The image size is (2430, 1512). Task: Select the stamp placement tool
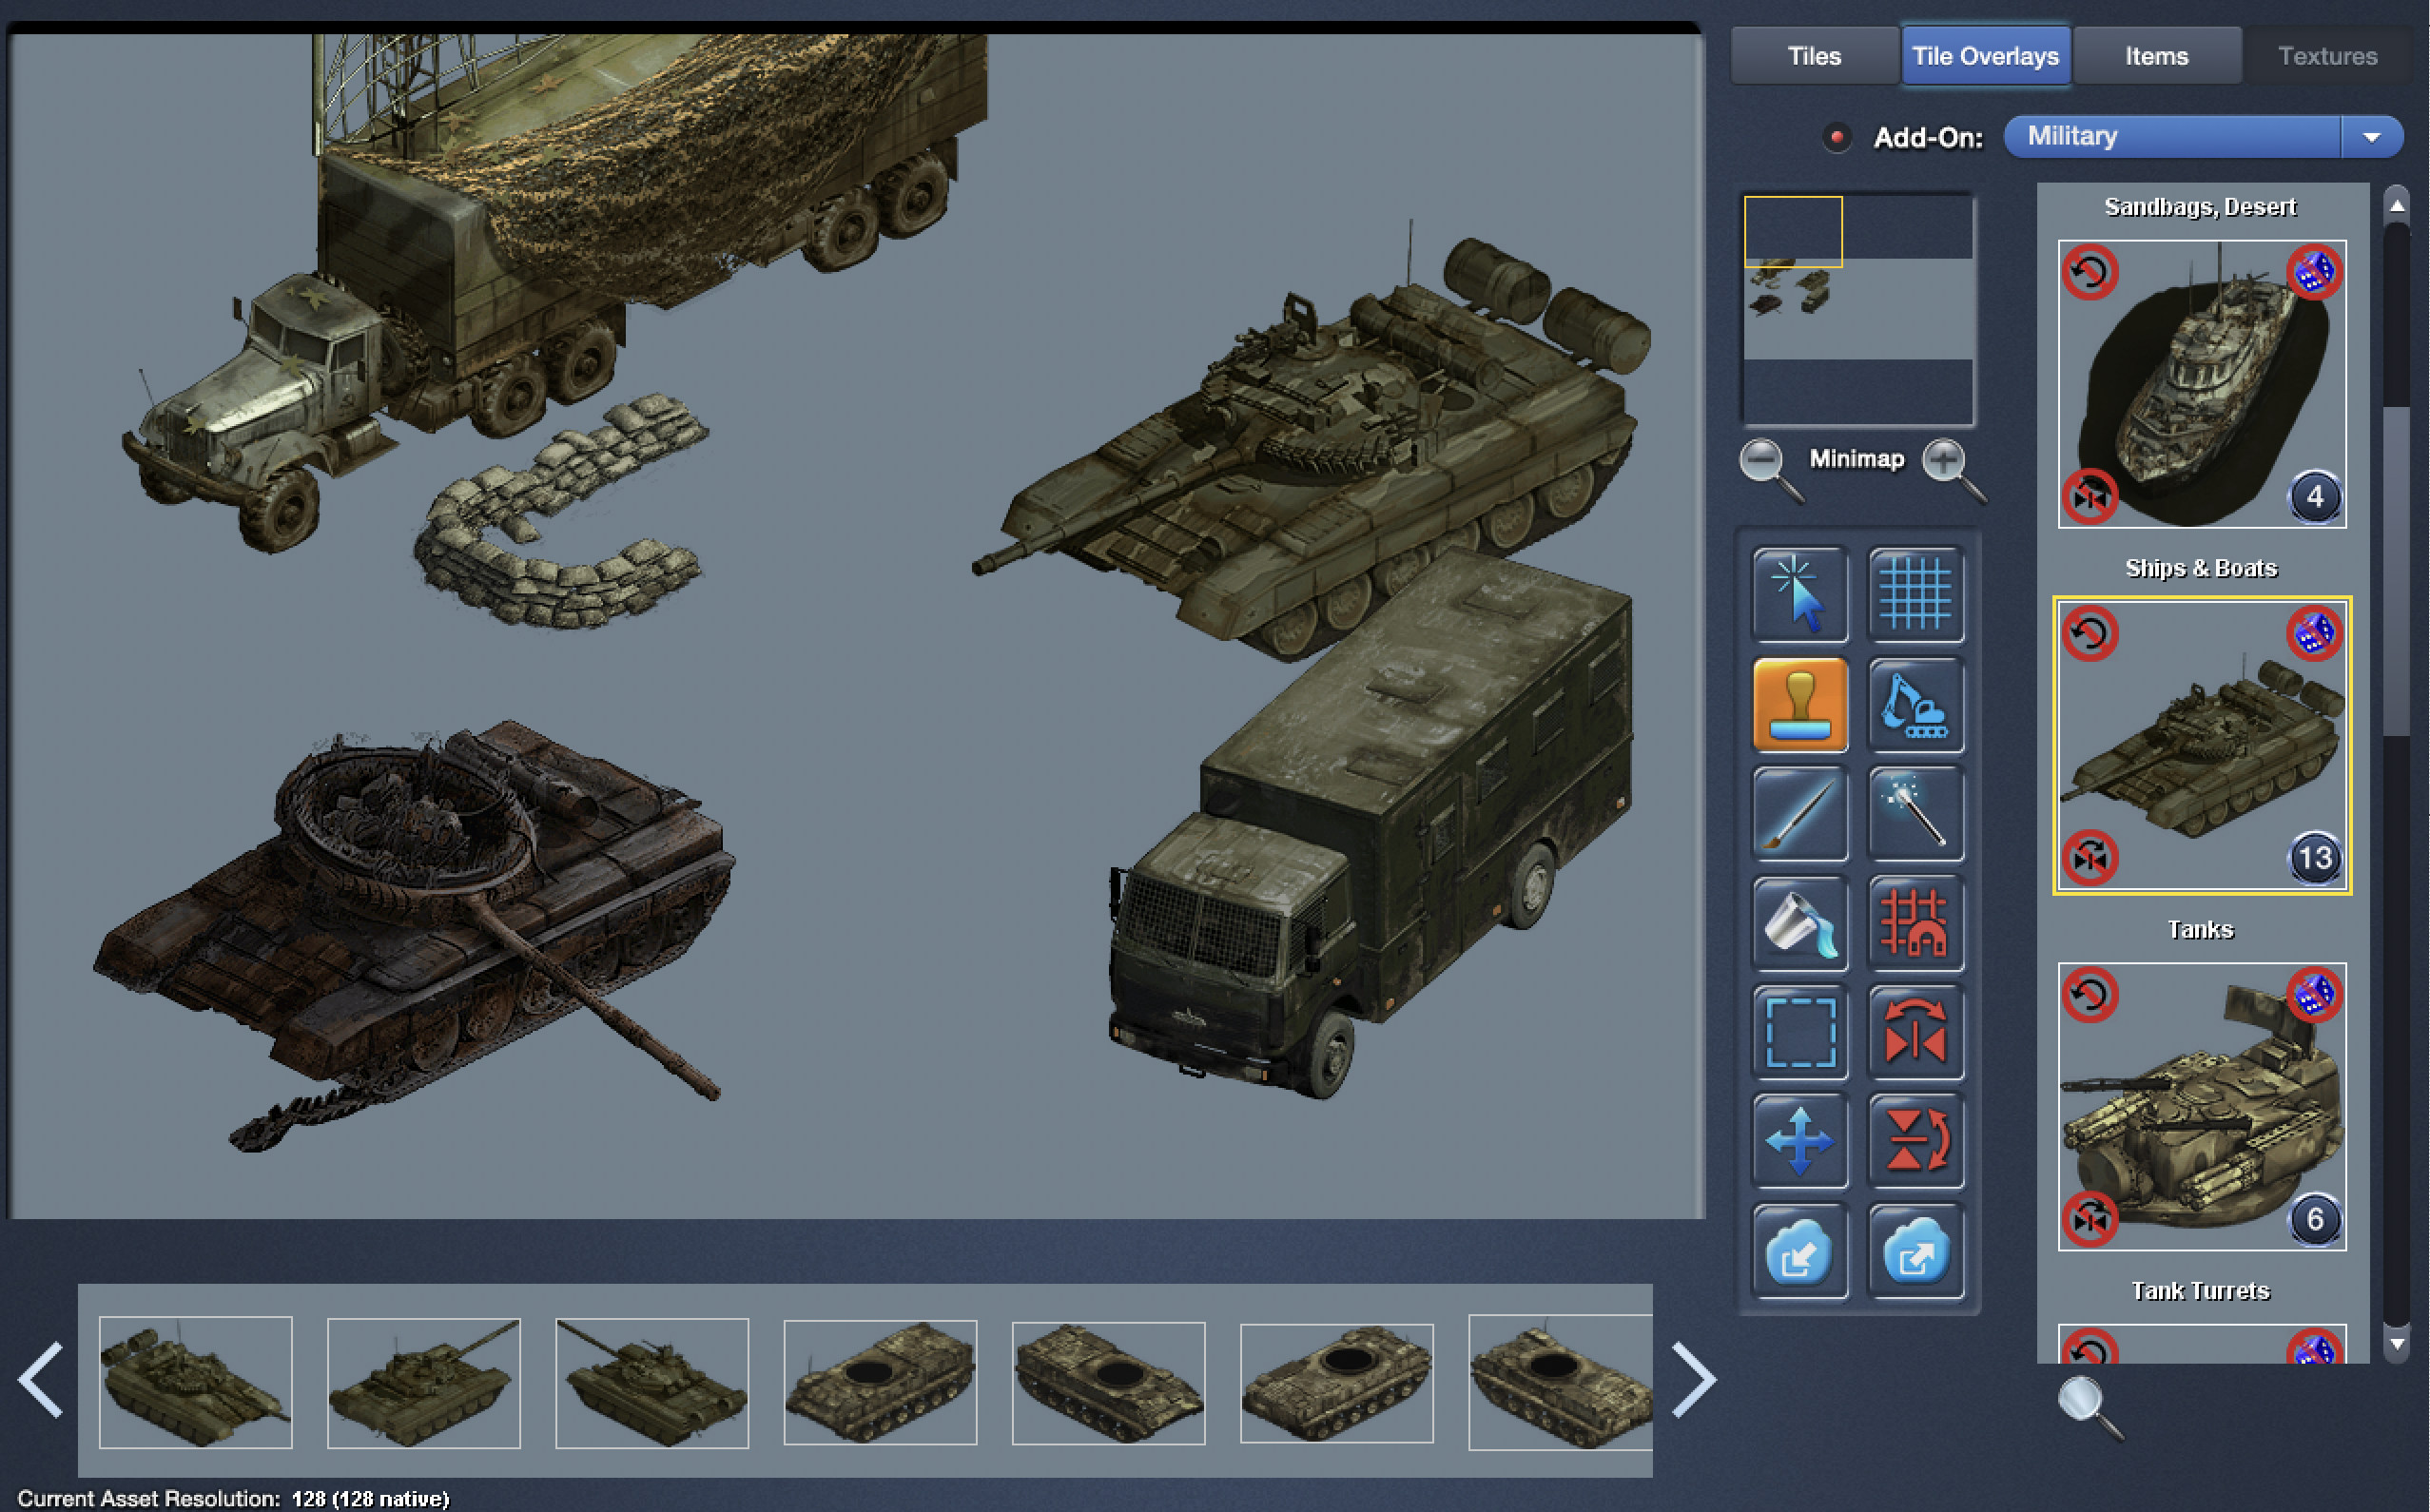tap(1799, 705)
